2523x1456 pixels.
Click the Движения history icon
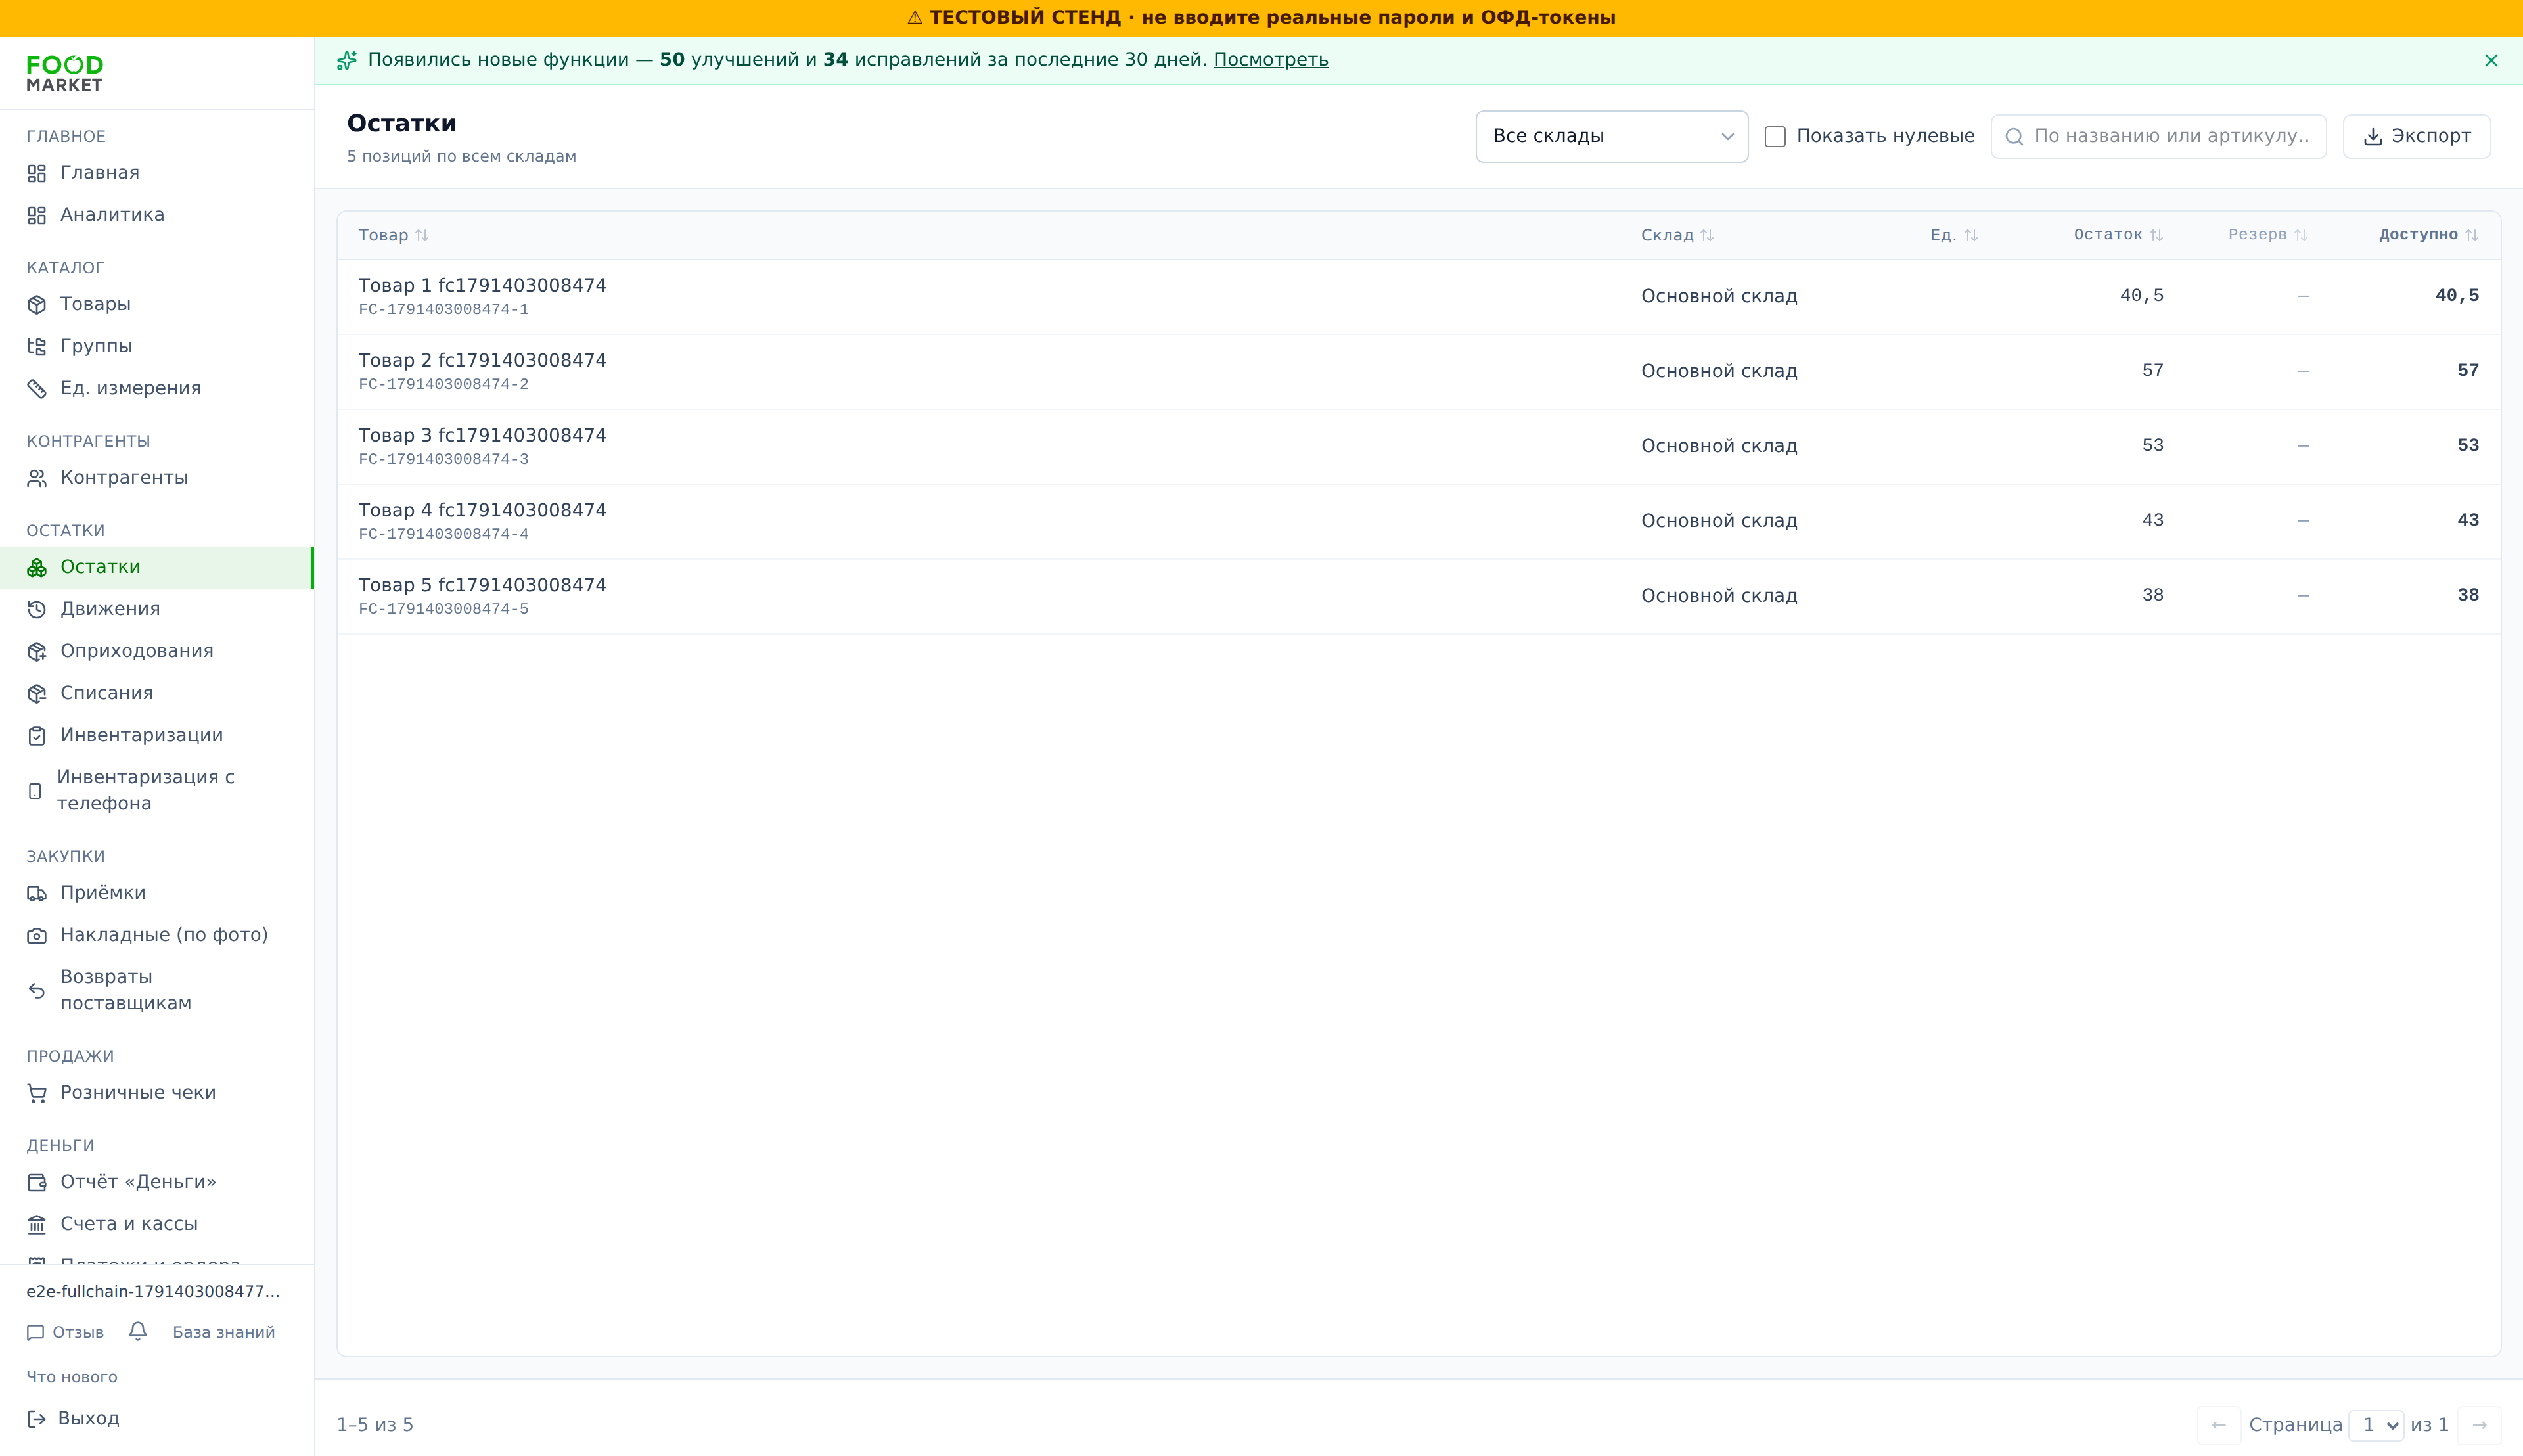[37, 610]
